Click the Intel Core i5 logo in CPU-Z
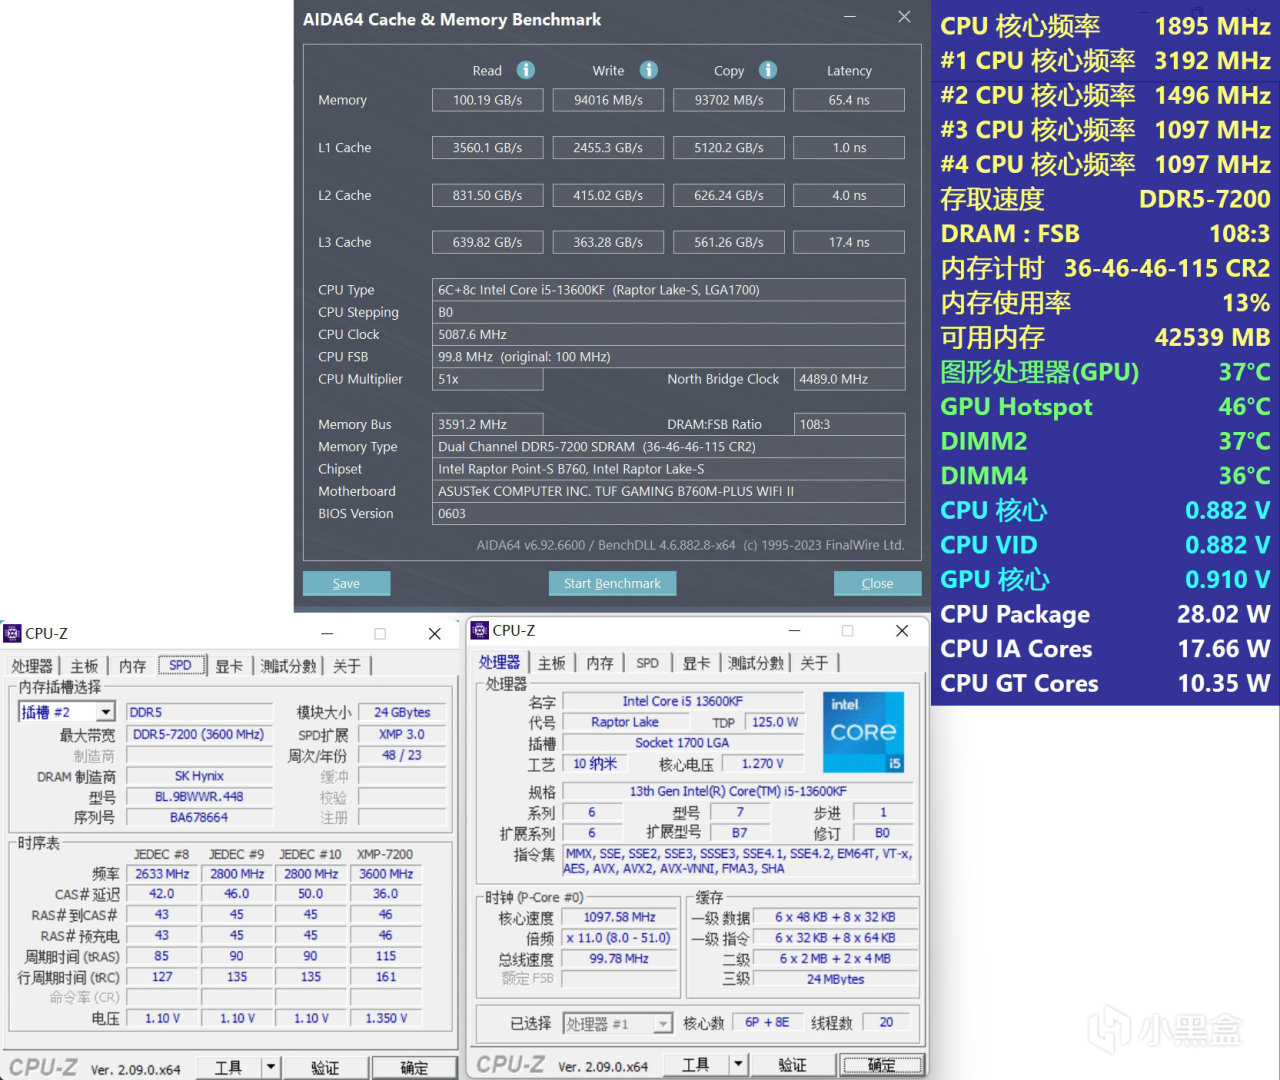Screen dimensions: 1280x1080 click(863, 732)
